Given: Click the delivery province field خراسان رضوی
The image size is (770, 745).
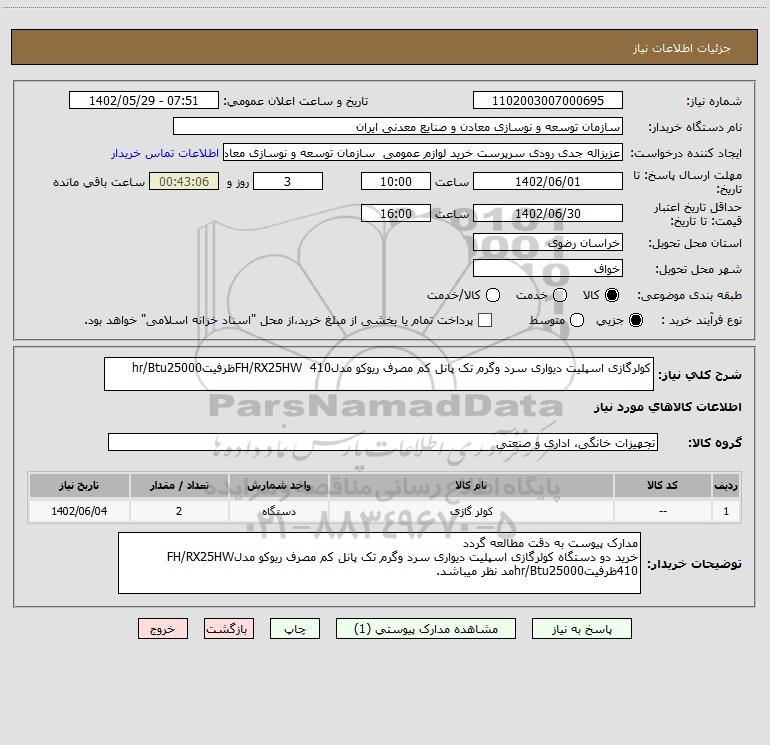Looking at the screenshot, I should 548,243.
